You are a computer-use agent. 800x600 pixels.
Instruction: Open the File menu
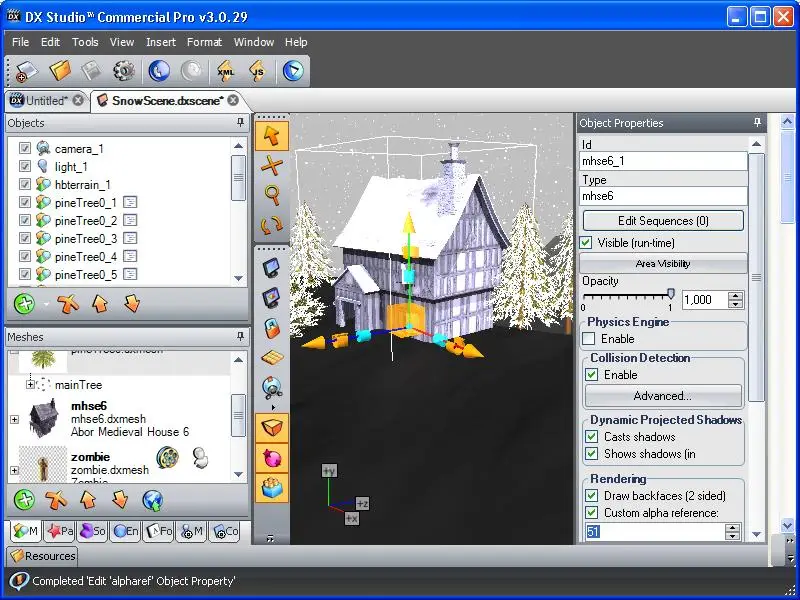[x=20, y=42]
